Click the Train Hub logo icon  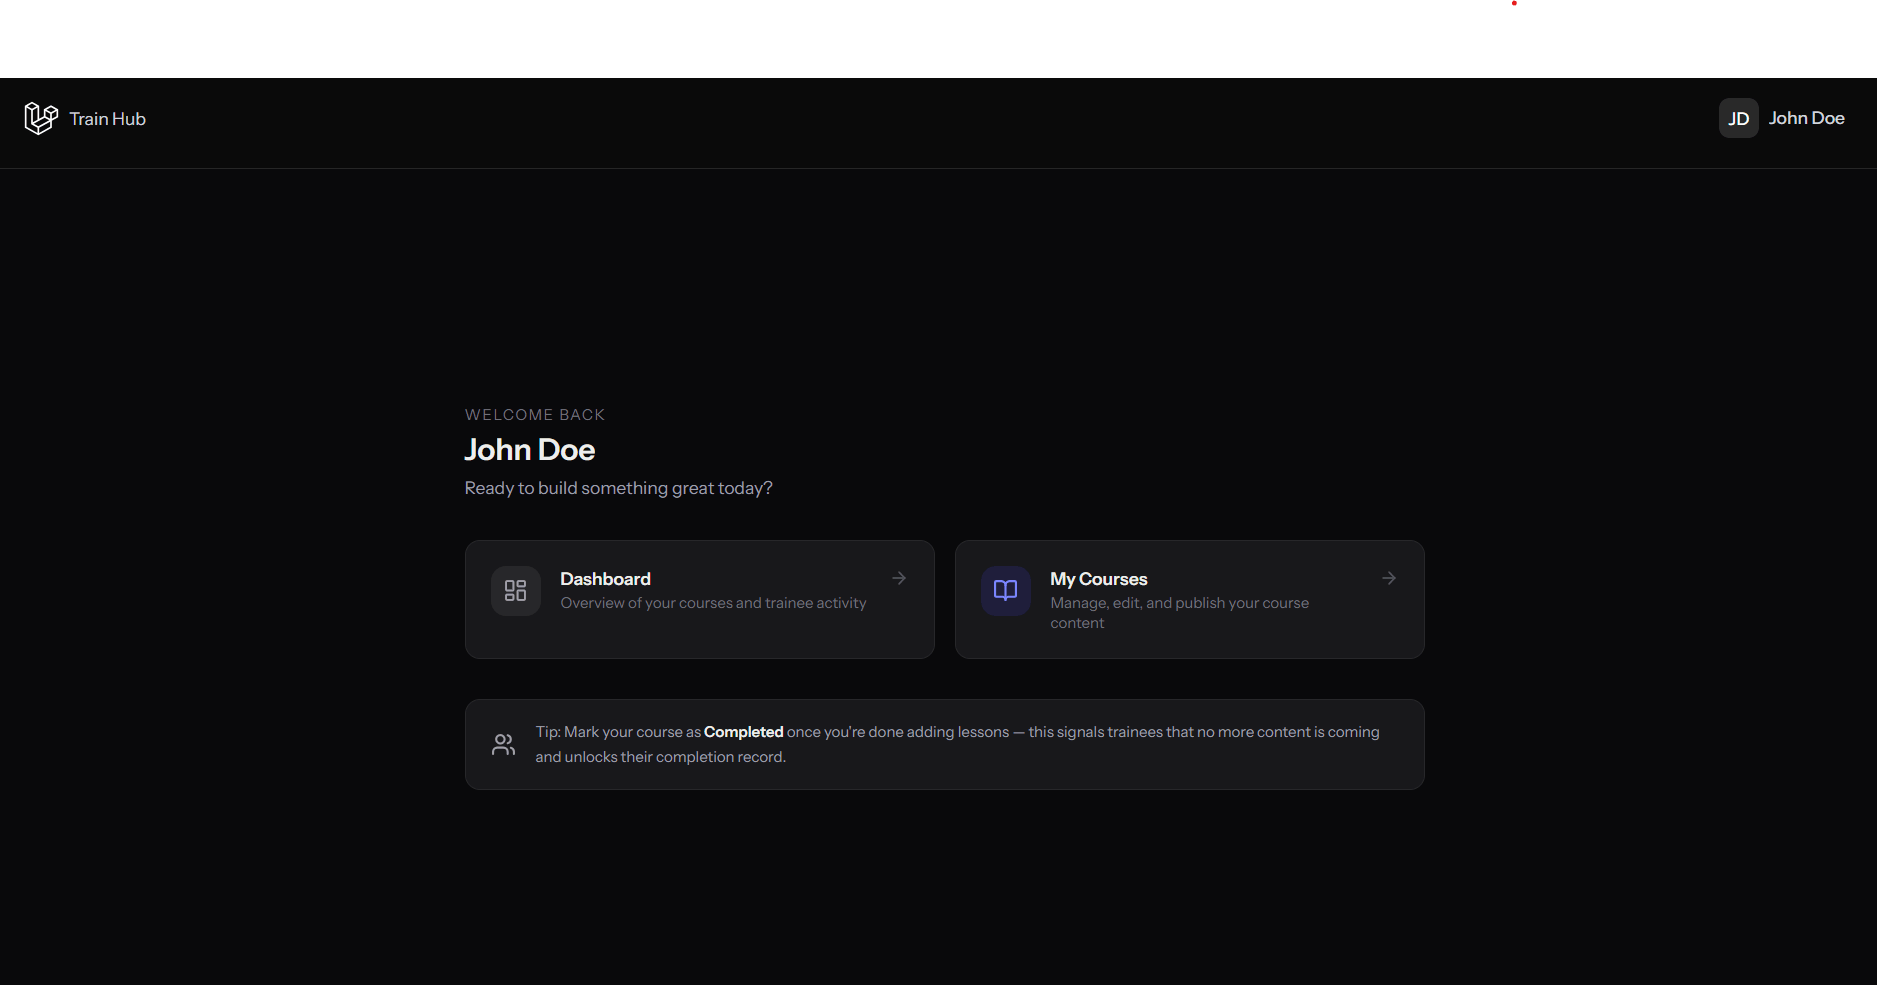point(41,118)
